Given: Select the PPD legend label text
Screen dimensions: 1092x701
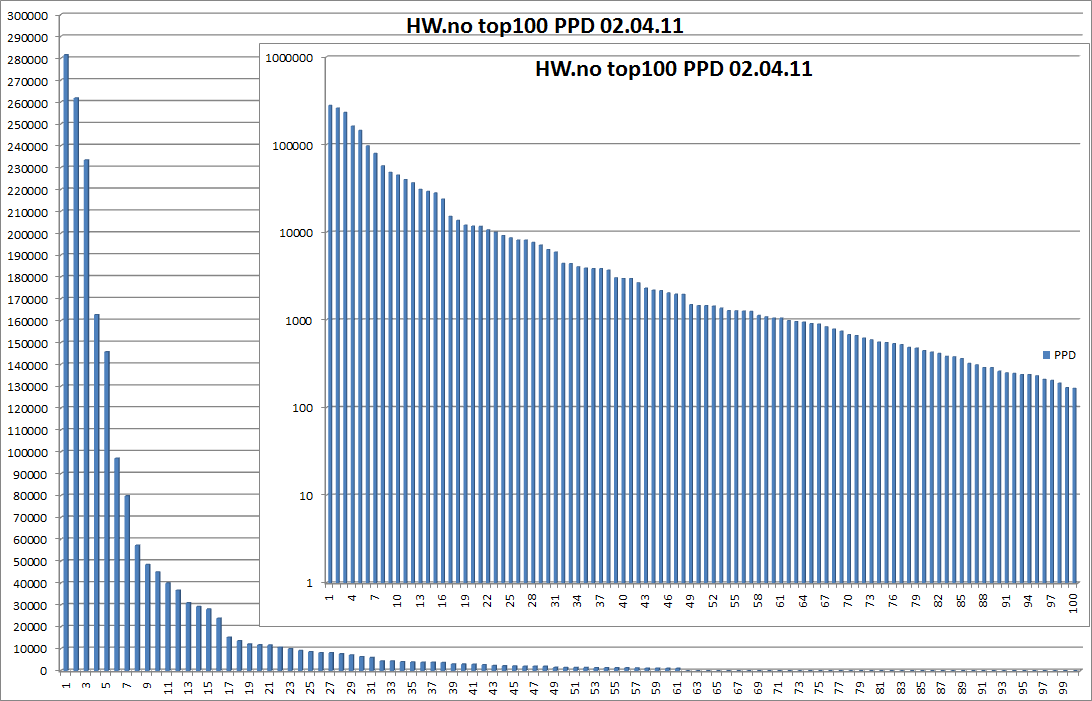Looking at the screenshot, I should [1064, 355].
